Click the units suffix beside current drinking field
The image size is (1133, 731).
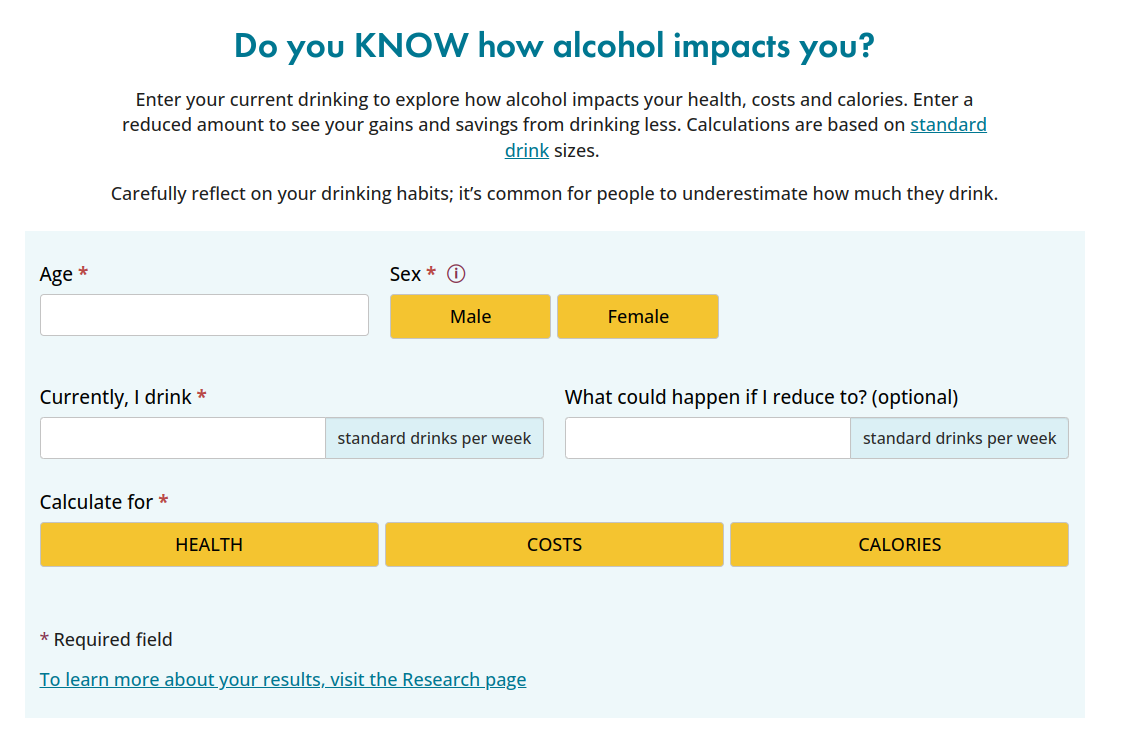[x=434, y=438]
